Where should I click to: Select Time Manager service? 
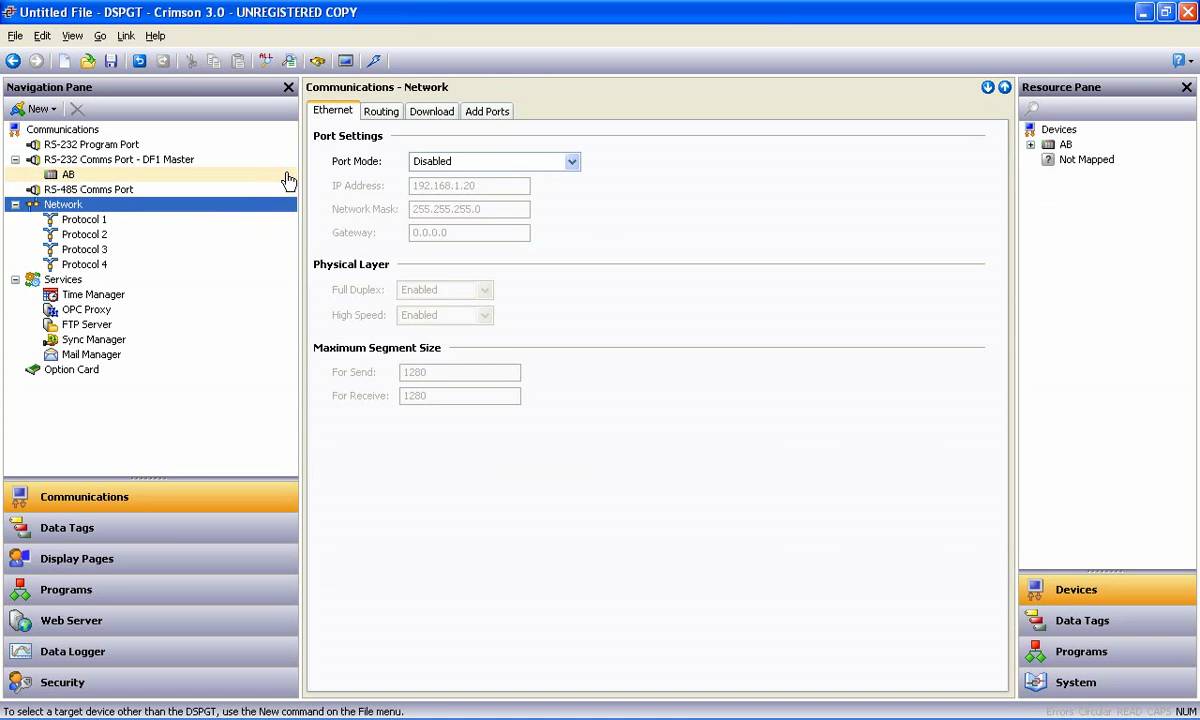(x=93, y=294)
